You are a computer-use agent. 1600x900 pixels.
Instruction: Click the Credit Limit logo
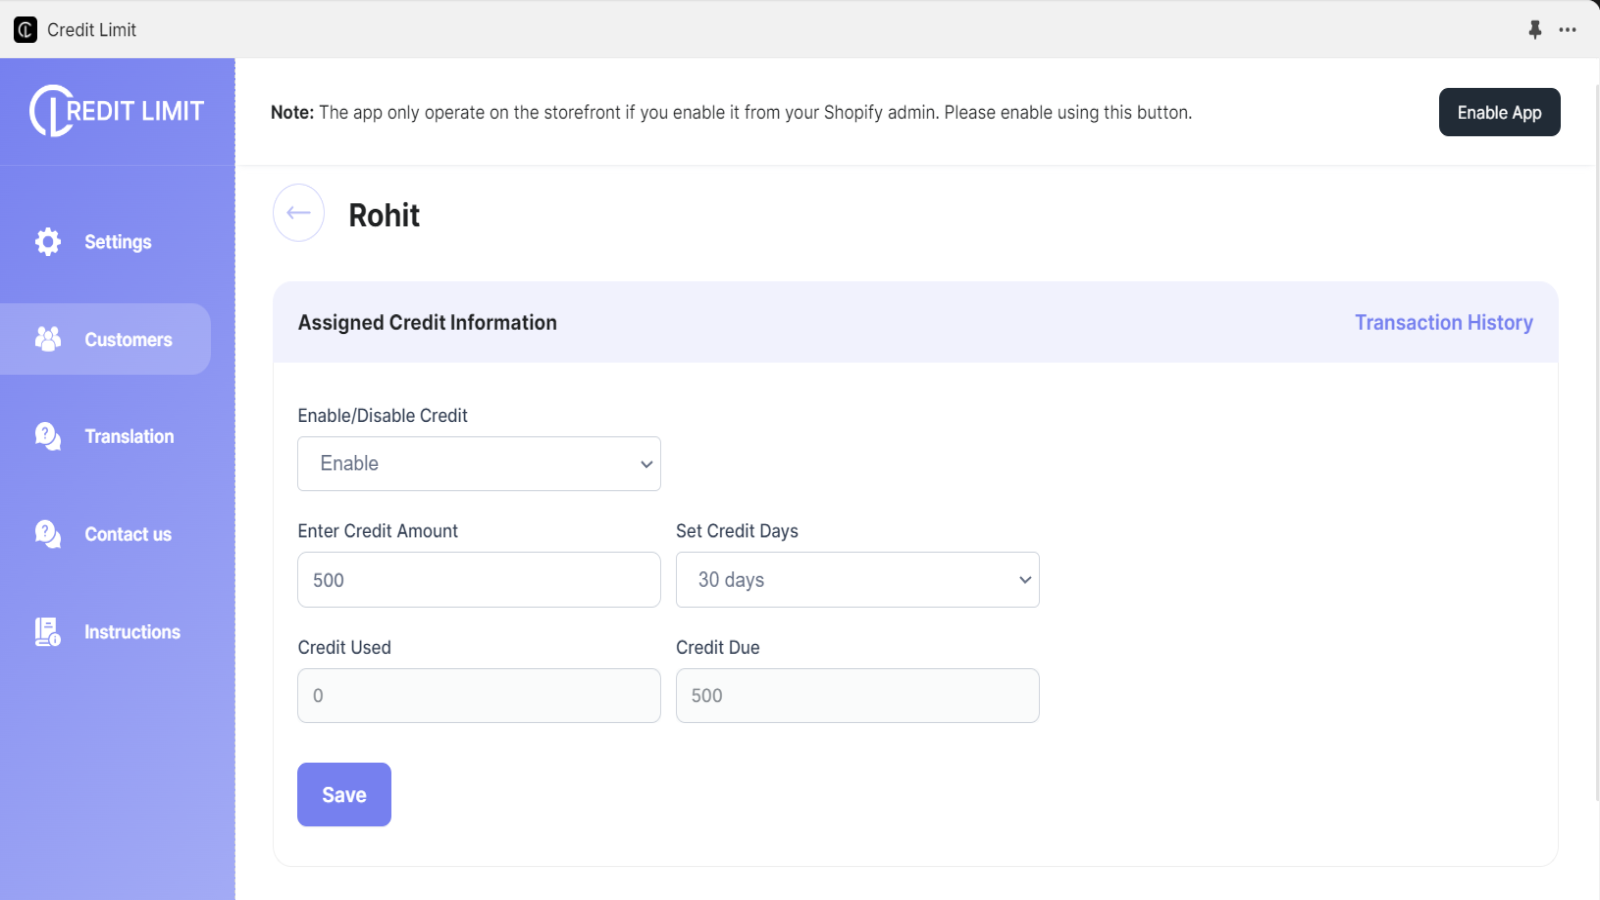(117, 111)
